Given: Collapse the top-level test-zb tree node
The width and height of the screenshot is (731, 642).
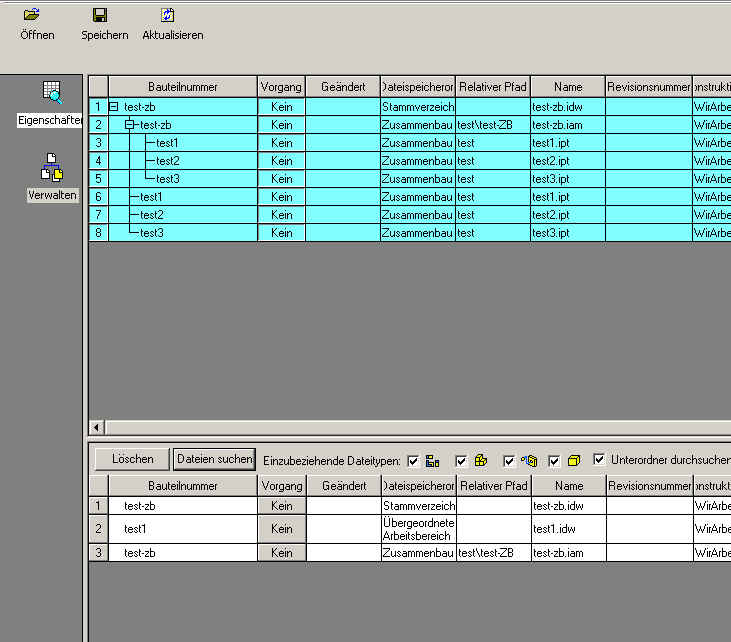Looking at the screenshot, I should [x=114, y=107].
